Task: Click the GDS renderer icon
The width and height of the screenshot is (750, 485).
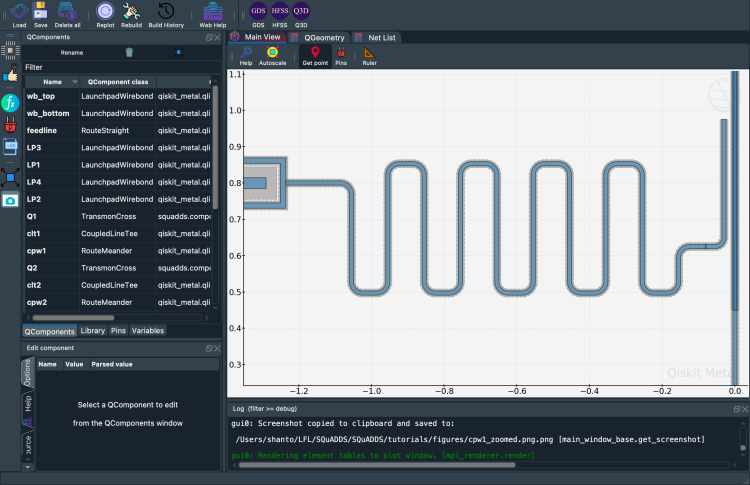Action: coord(258,14)
